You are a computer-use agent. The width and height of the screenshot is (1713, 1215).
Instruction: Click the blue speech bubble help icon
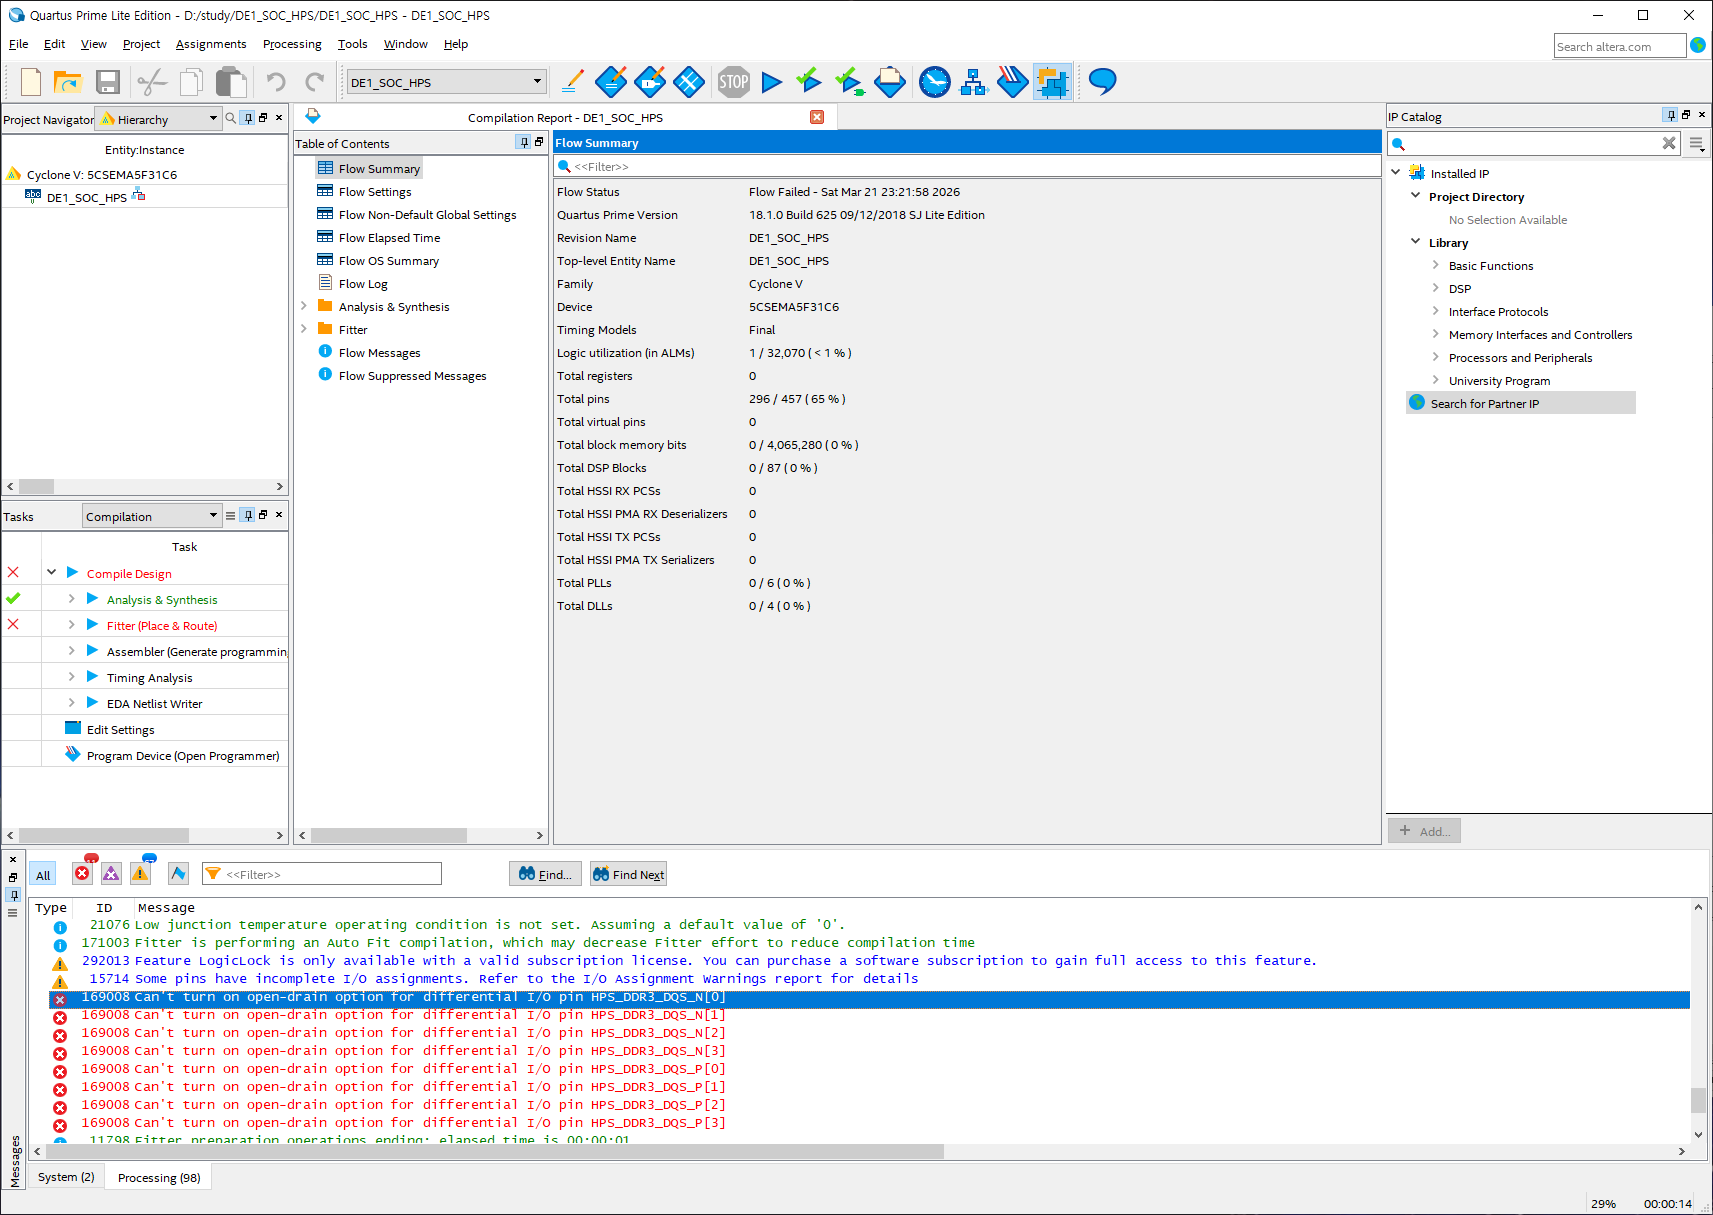[x=1102, y=81]
